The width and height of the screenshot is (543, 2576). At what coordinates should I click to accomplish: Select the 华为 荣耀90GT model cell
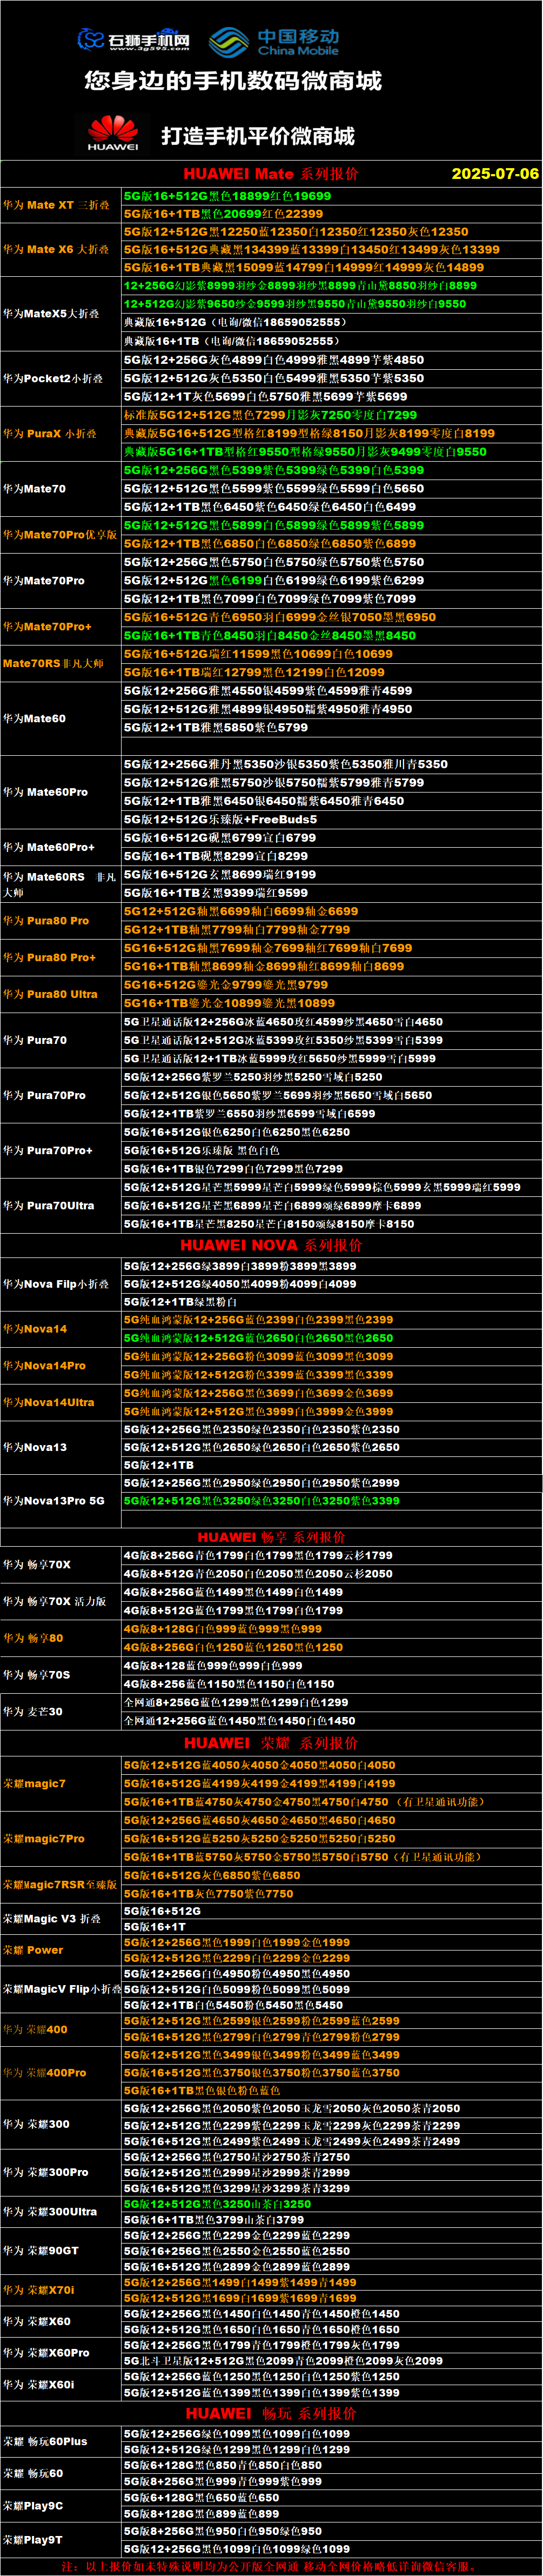tap(61, 2250)
